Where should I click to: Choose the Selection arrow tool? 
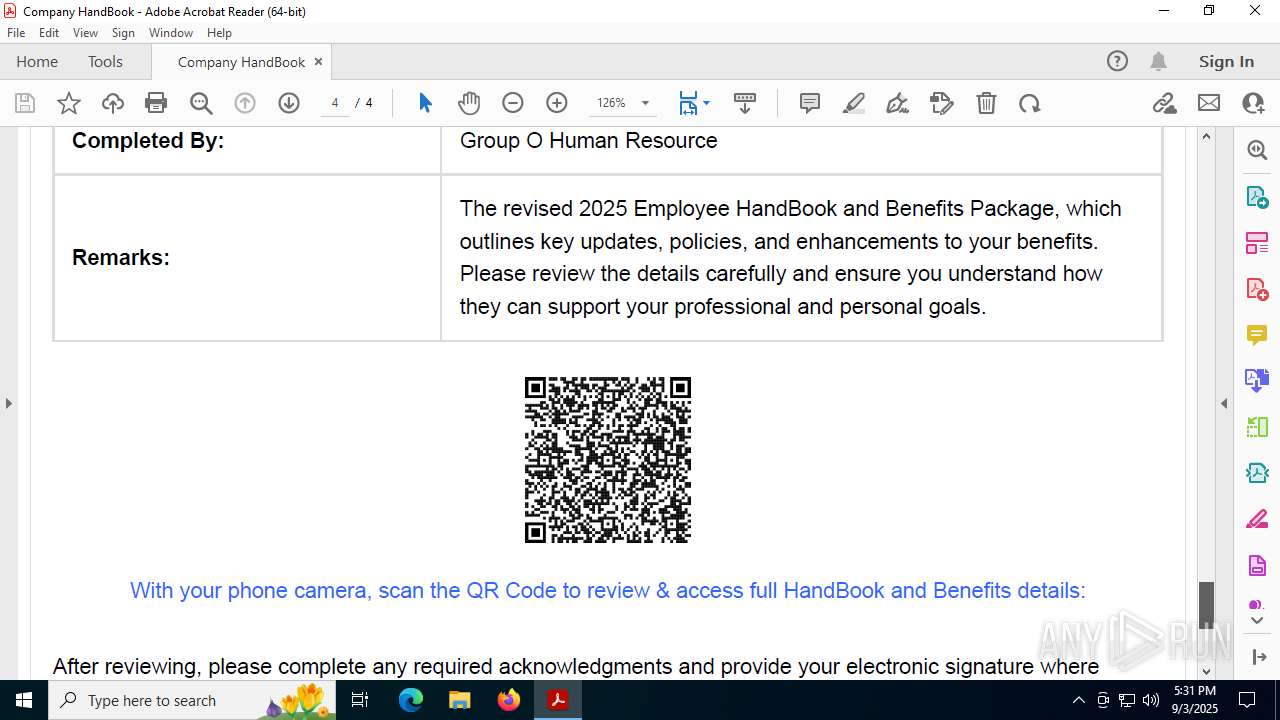(425, 103)
